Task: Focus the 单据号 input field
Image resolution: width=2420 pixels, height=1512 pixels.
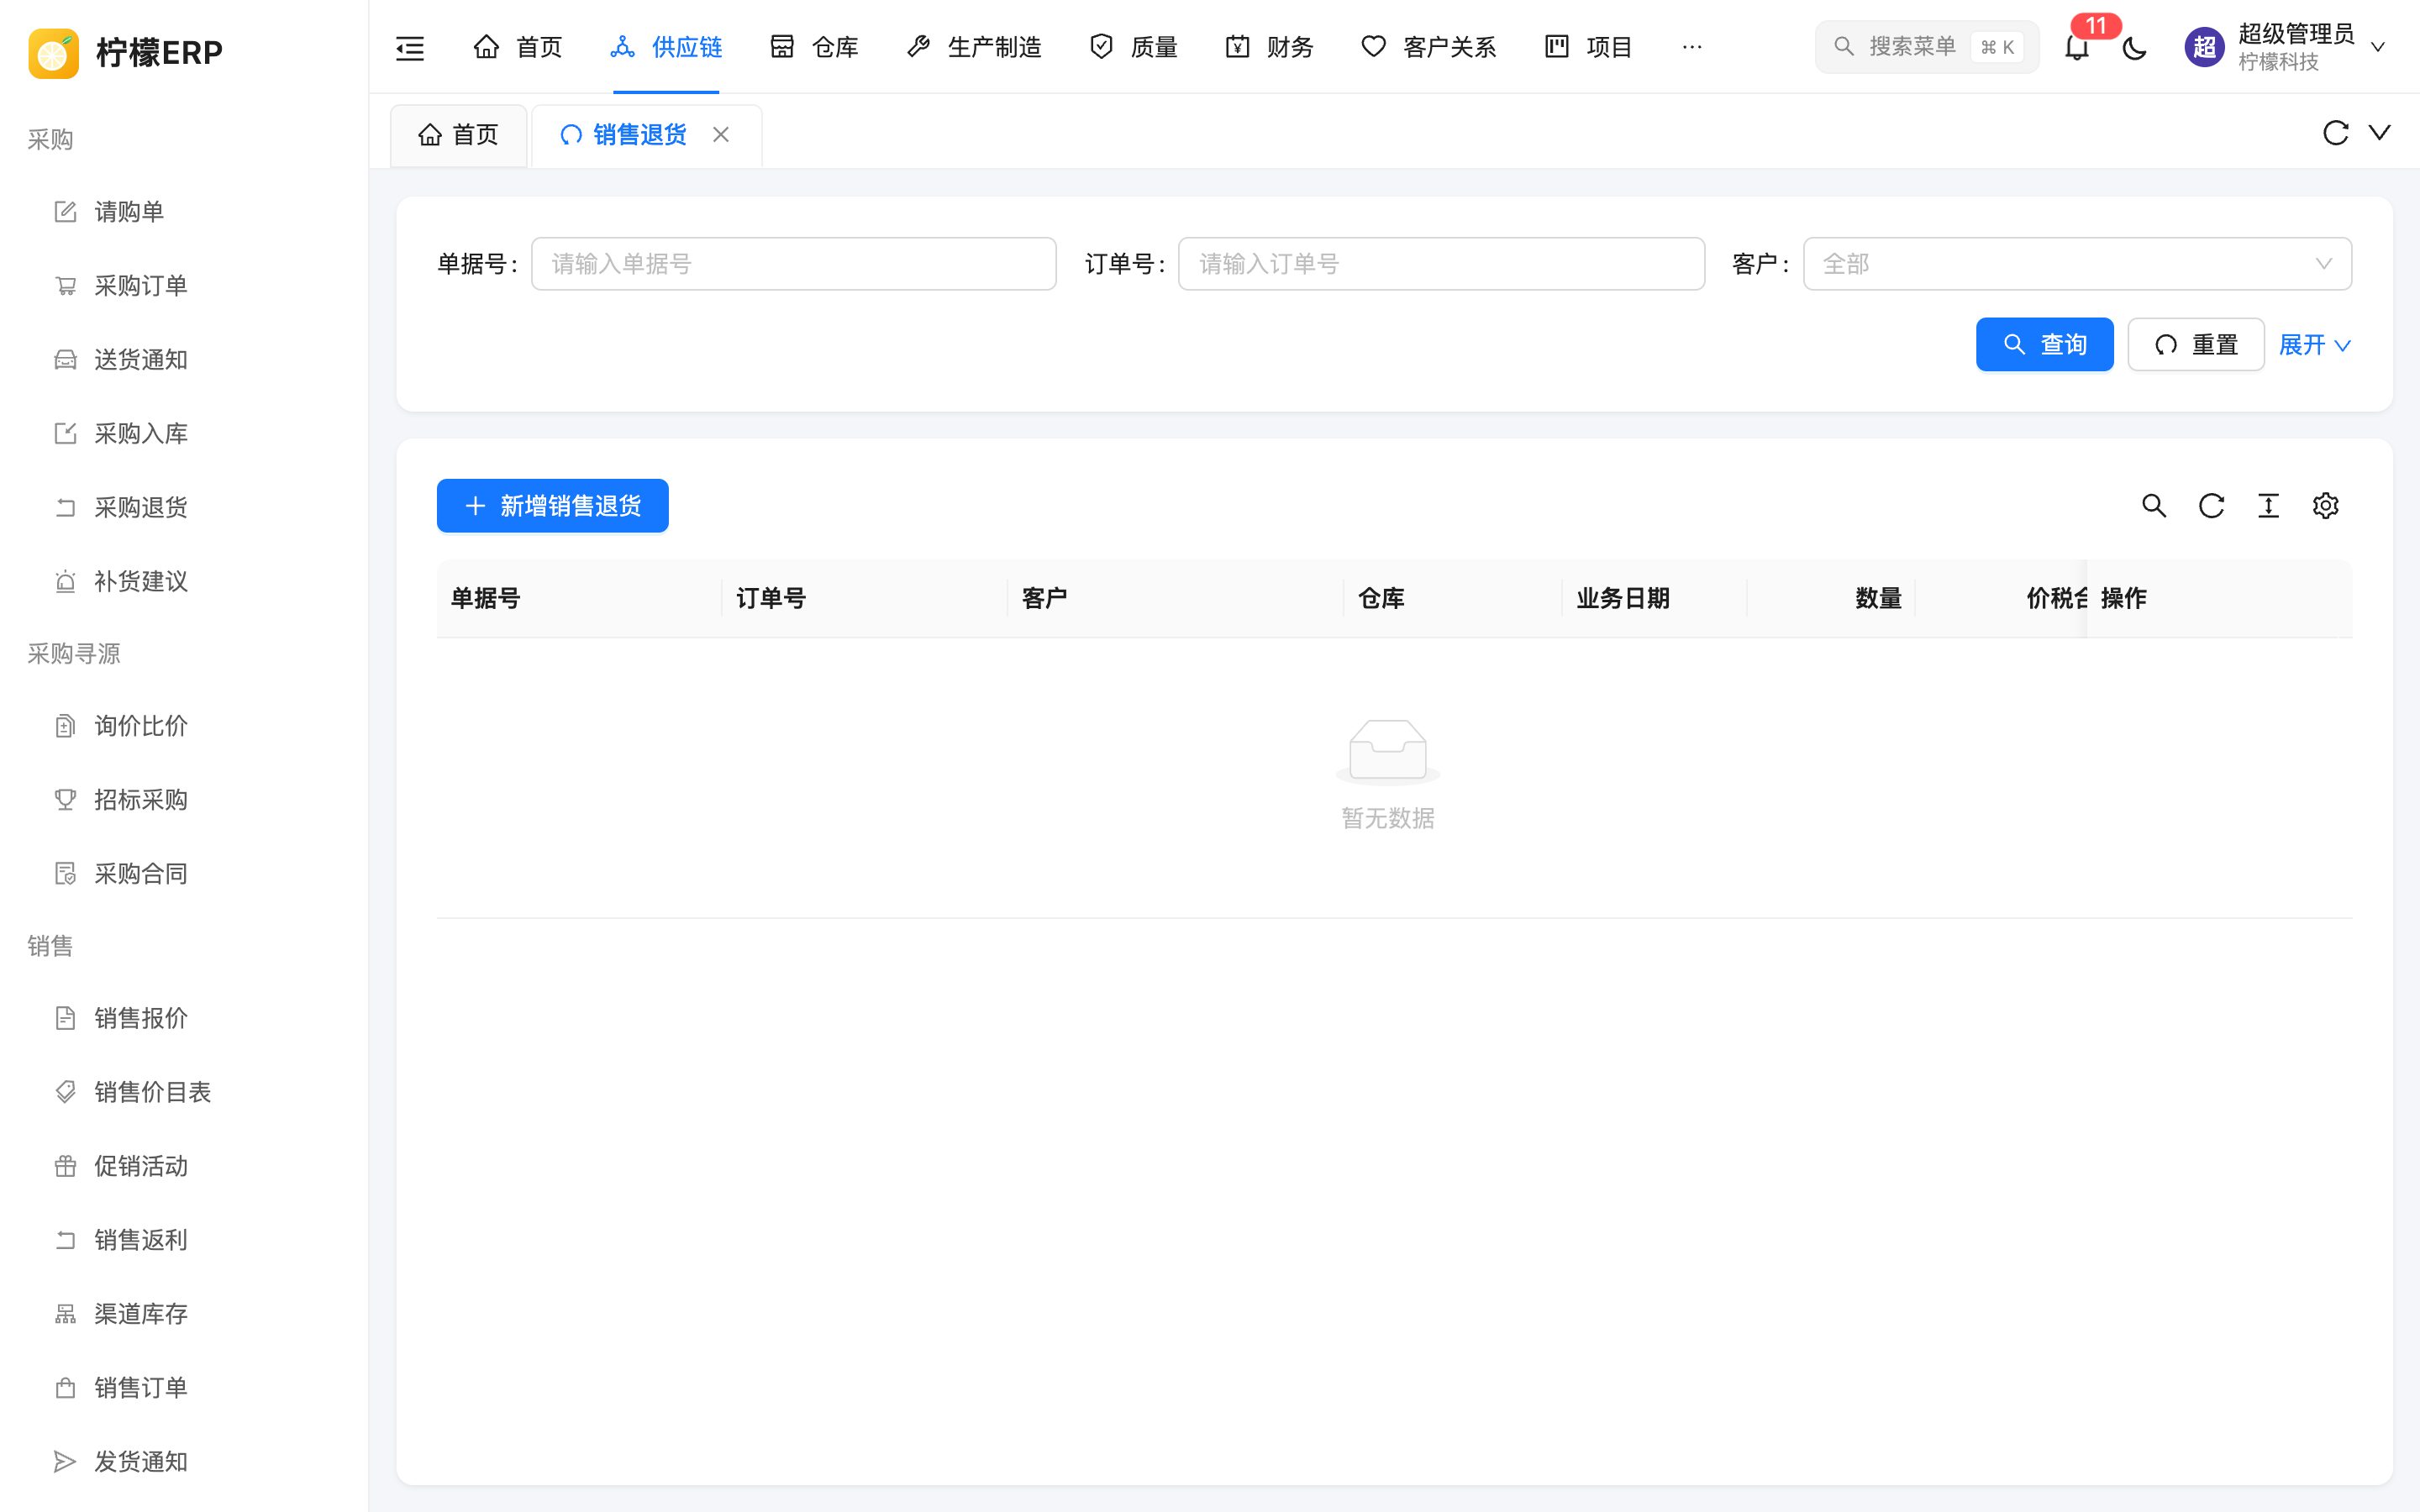Action: tap(794, 264)
